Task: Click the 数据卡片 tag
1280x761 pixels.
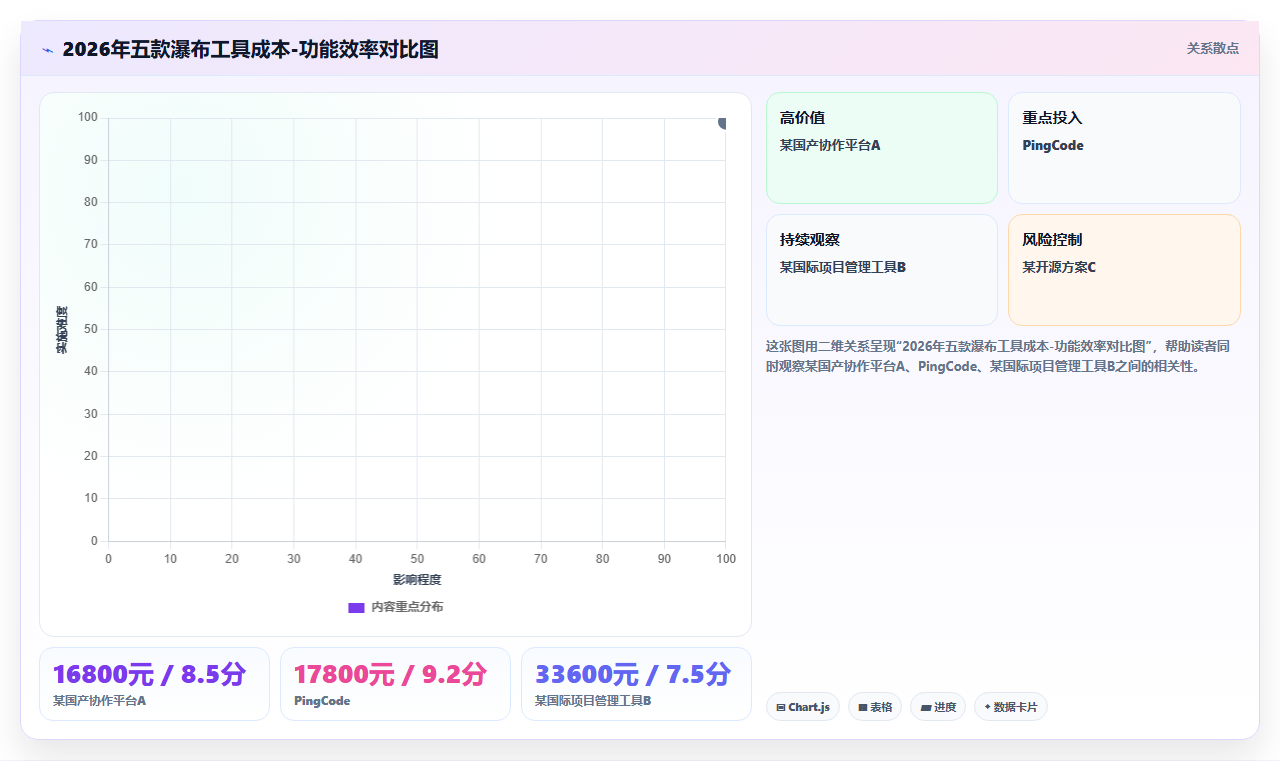Action: (x=1010, y=707)
